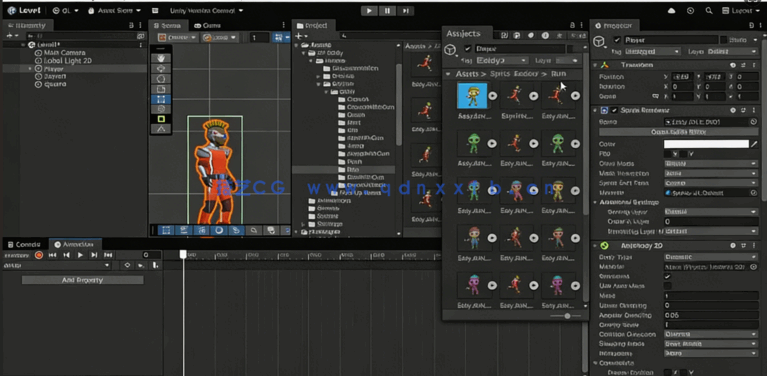
Task: Open the Mask Interaction dropdown
Action: point(711,174)
